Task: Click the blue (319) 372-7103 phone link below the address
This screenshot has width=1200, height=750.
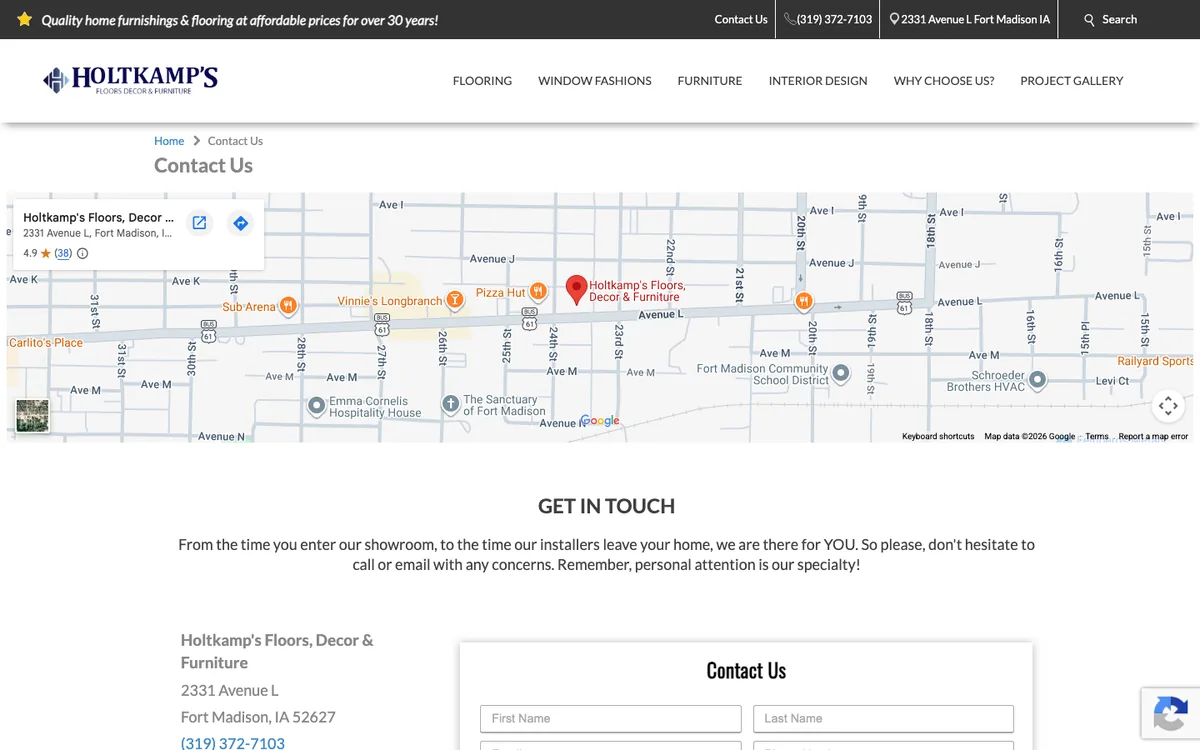Action: [x=233, y=743]
